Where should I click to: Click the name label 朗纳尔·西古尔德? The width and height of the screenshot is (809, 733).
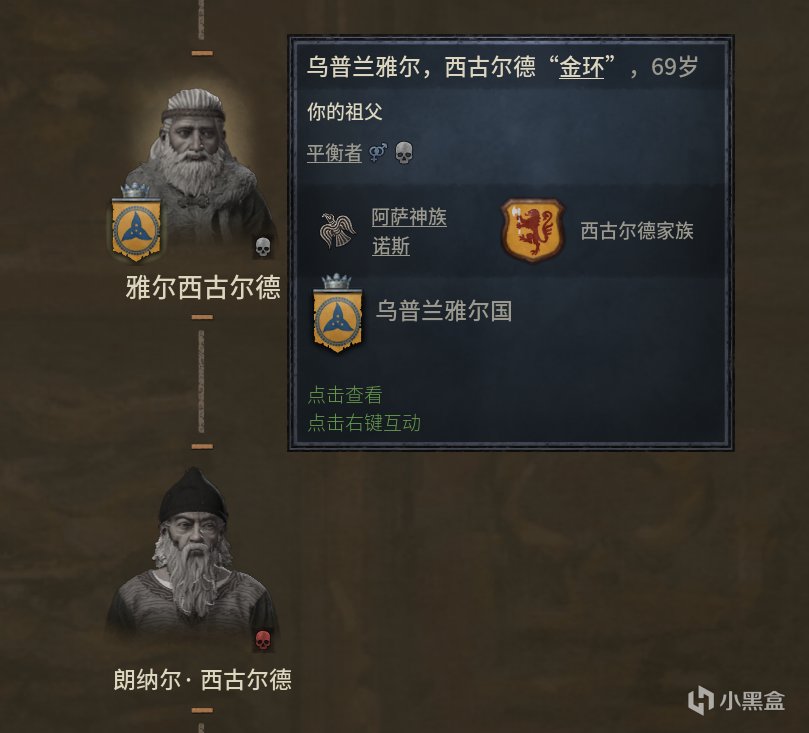click(x=203, y=679)
